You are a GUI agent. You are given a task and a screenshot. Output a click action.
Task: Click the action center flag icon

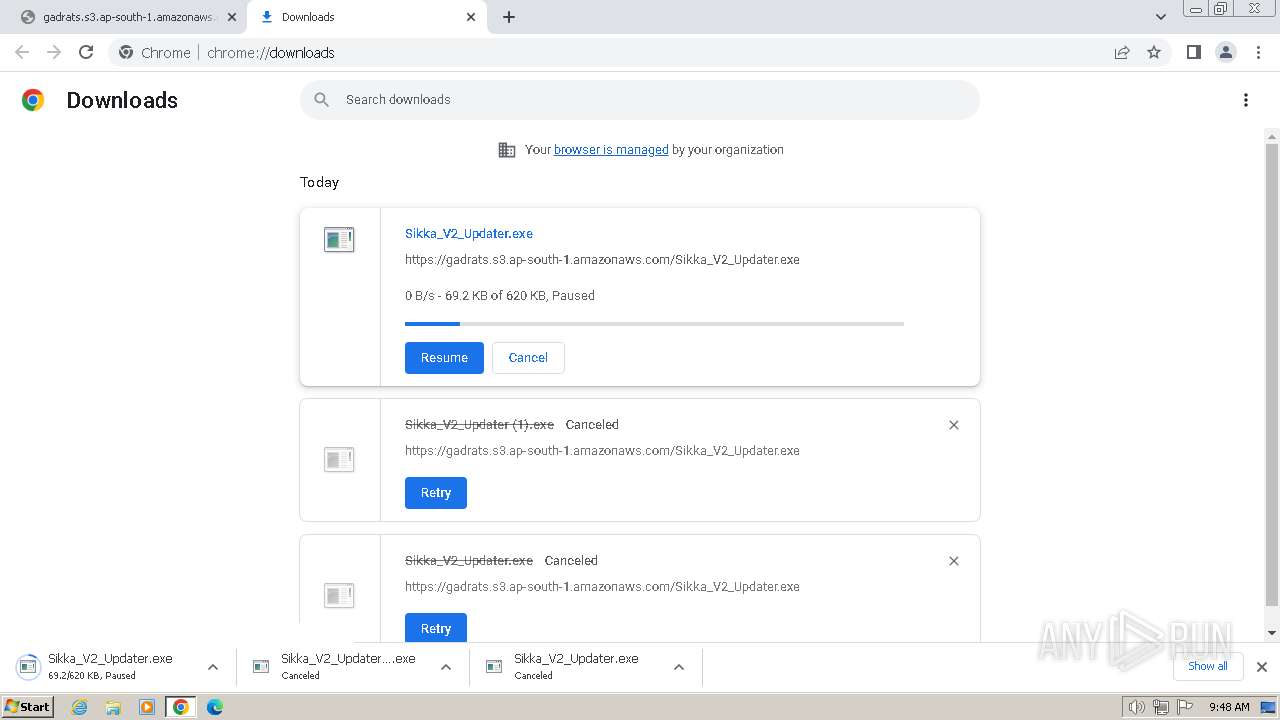click(x=1184, y=707)
